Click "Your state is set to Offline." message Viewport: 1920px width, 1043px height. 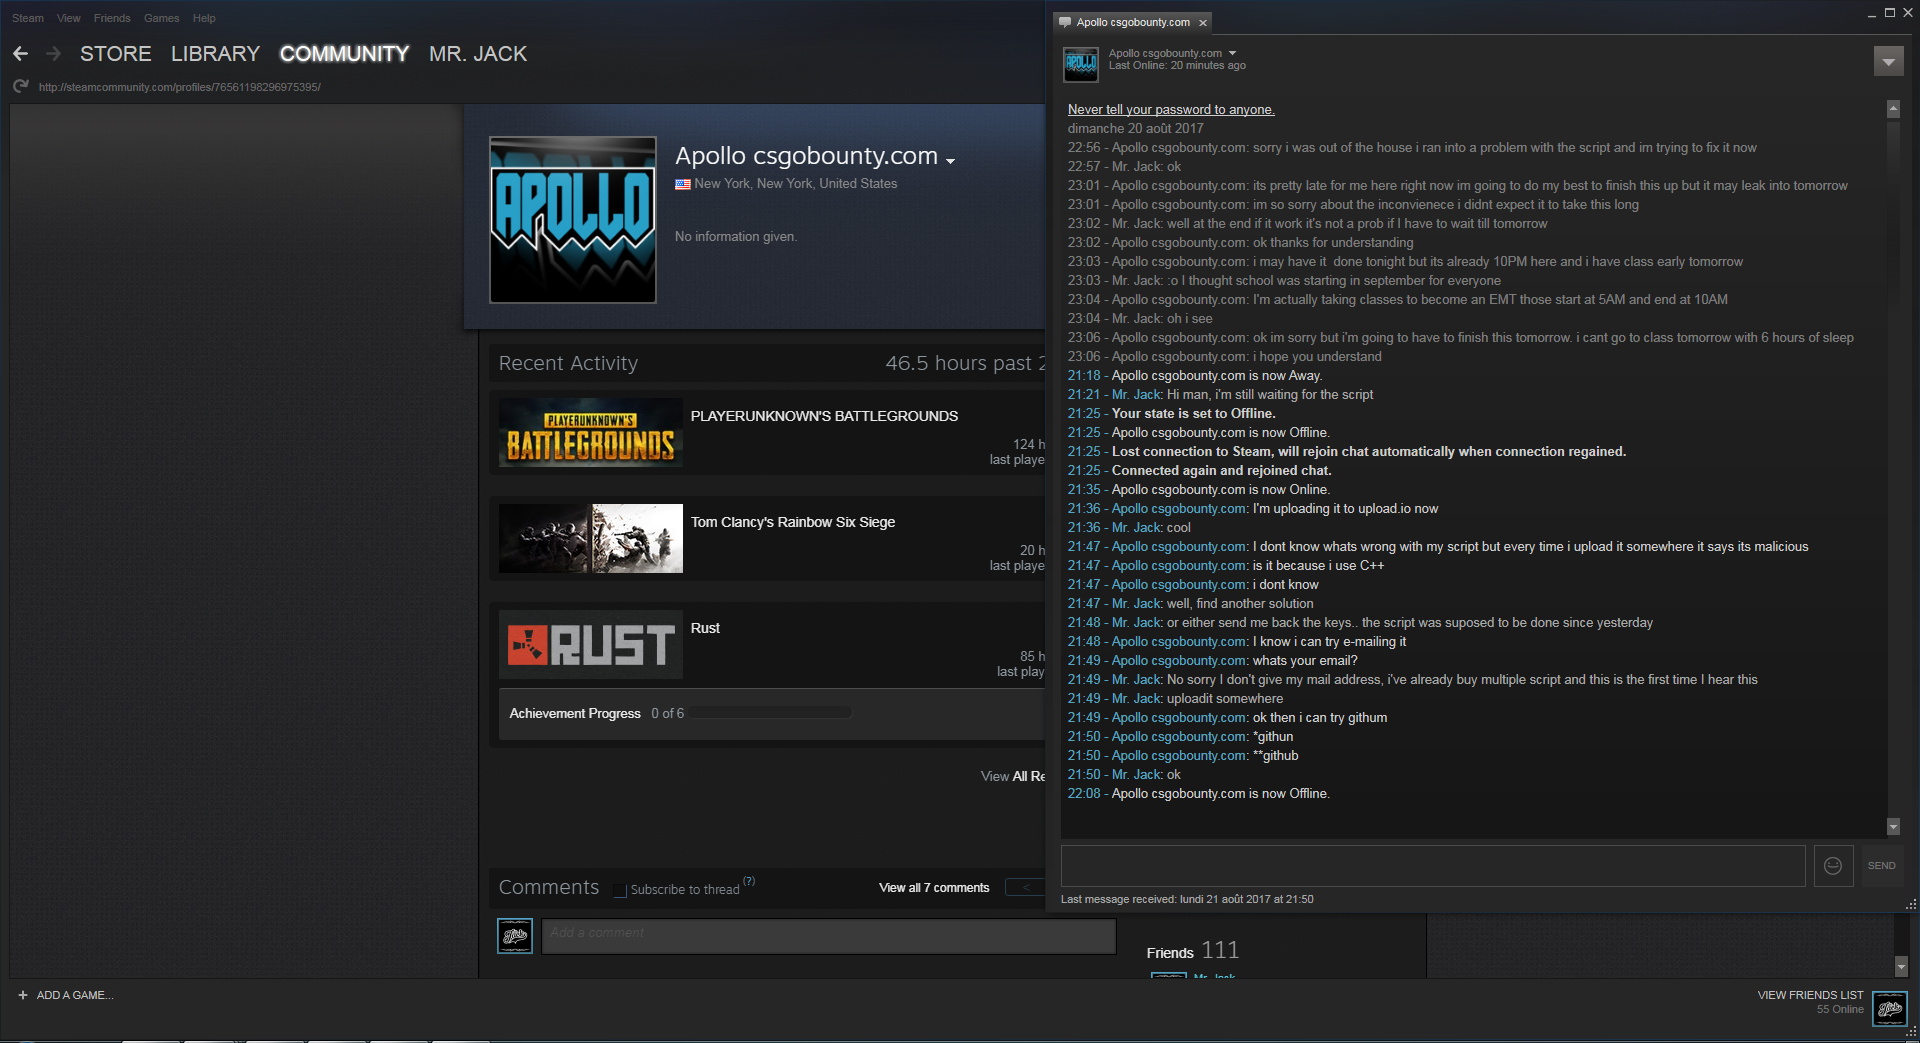point(1194,414)
